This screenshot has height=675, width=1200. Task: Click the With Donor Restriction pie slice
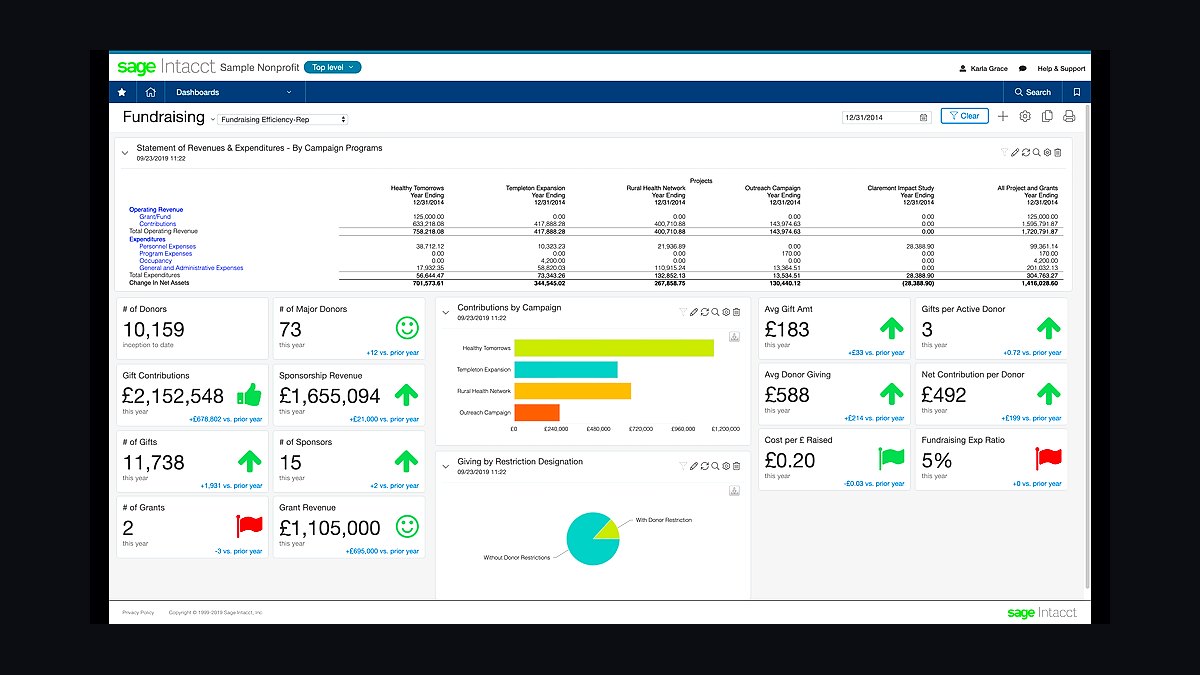point(607,529)
